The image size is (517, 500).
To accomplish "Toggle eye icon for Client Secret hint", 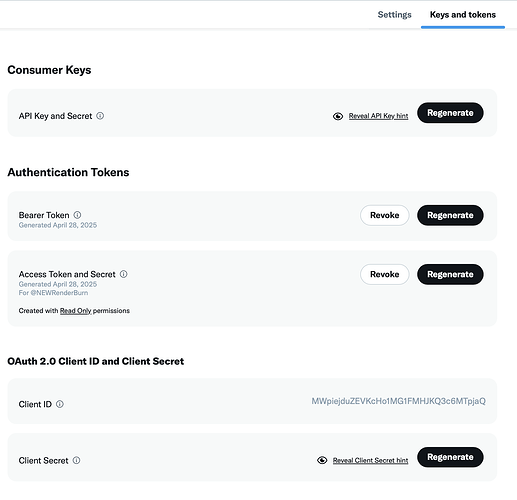I will pos(322,460).
